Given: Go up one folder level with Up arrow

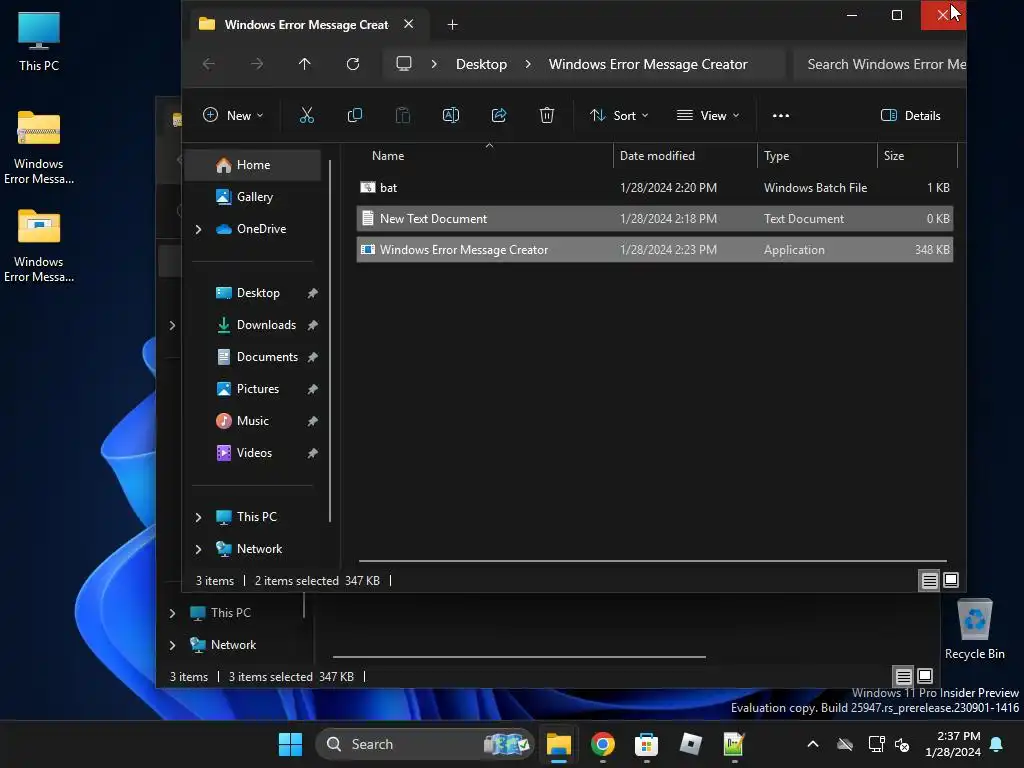Looking at the screenshot, I should [304, 64].
